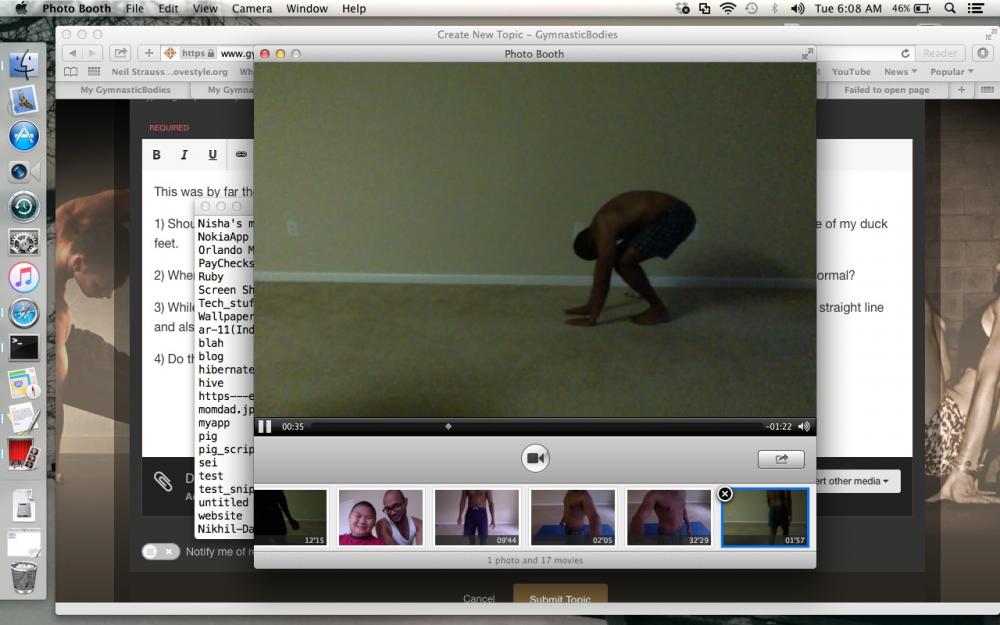This screenshot has width=1000, height=625.
Task: Switch to the Failed to open page tab
Action: click(x=886, y=90)
